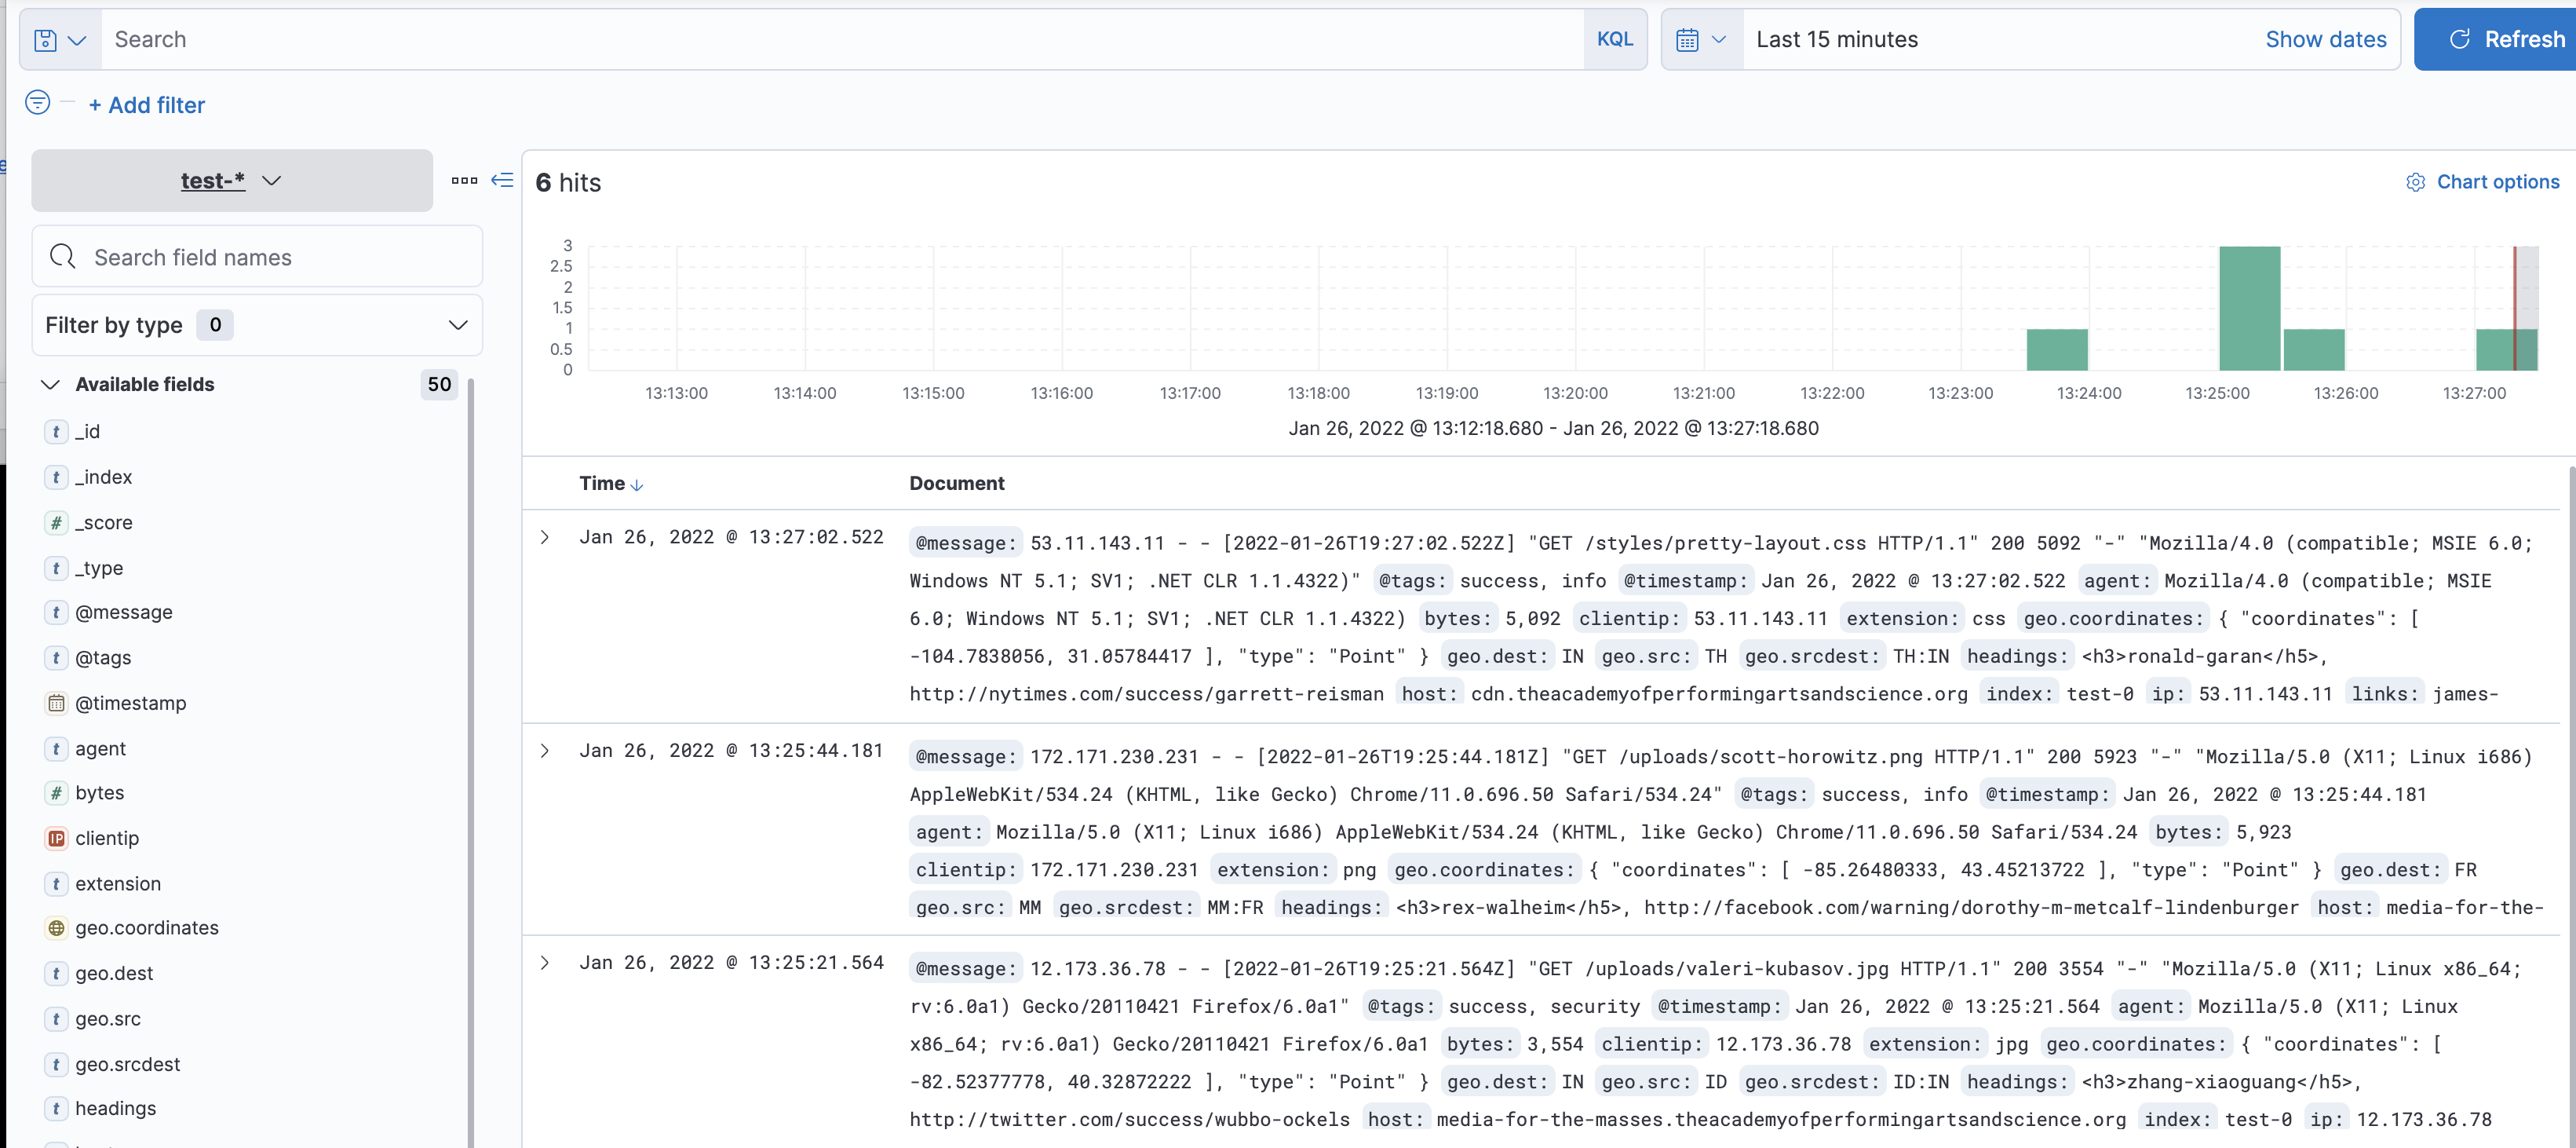The width and height of the screenshot is (2576, 1148).
Task: Click the geo.coordinates globe type icon
Action: (57, 928)
